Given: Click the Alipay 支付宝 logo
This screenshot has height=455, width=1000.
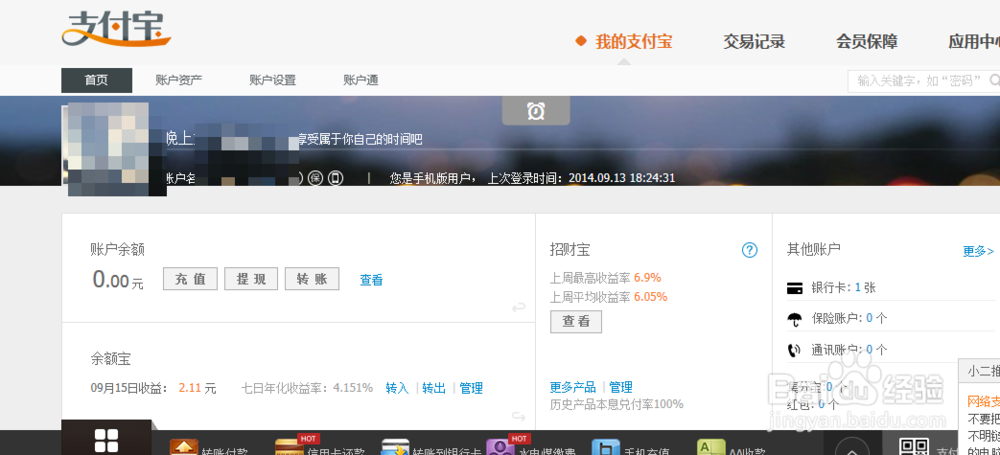Looking at the screenshot, I should [116, 30].
